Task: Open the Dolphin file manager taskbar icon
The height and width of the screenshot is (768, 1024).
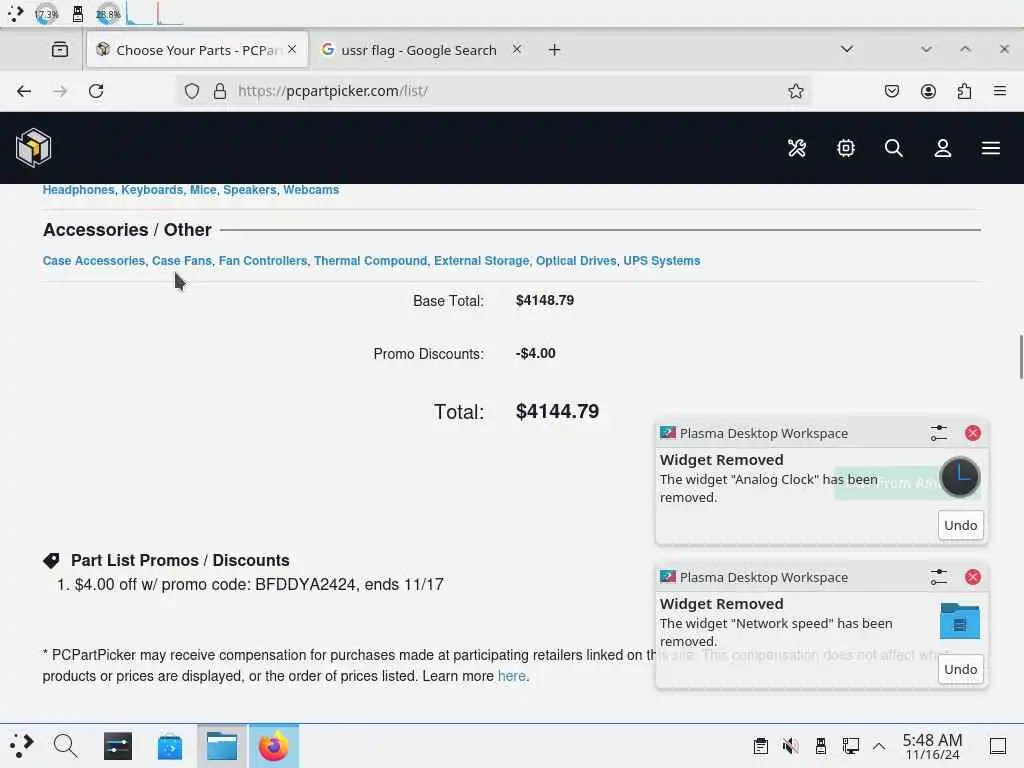Action: (221, 746)
